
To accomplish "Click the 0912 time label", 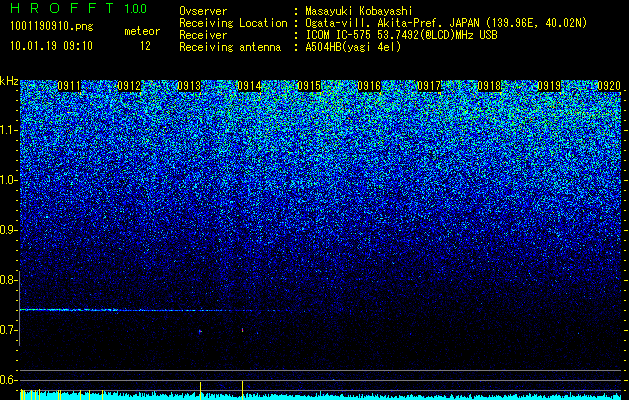I will click(x=129, y=86).
